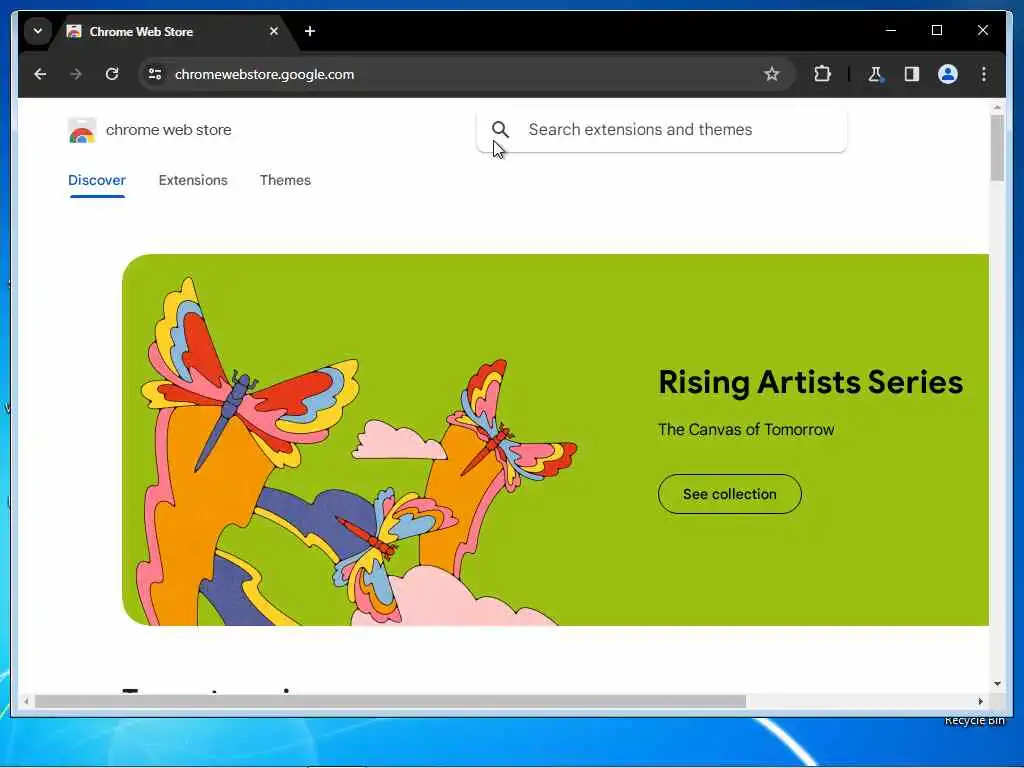
Task: Reload the Chrome Web Store page
Action: 112,74
